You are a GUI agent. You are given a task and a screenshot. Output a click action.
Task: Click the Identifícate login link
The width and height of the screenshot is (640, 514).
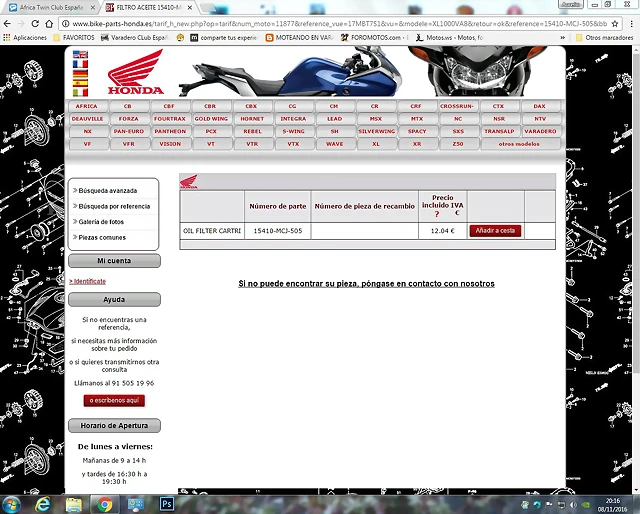(x=87, y=281)
